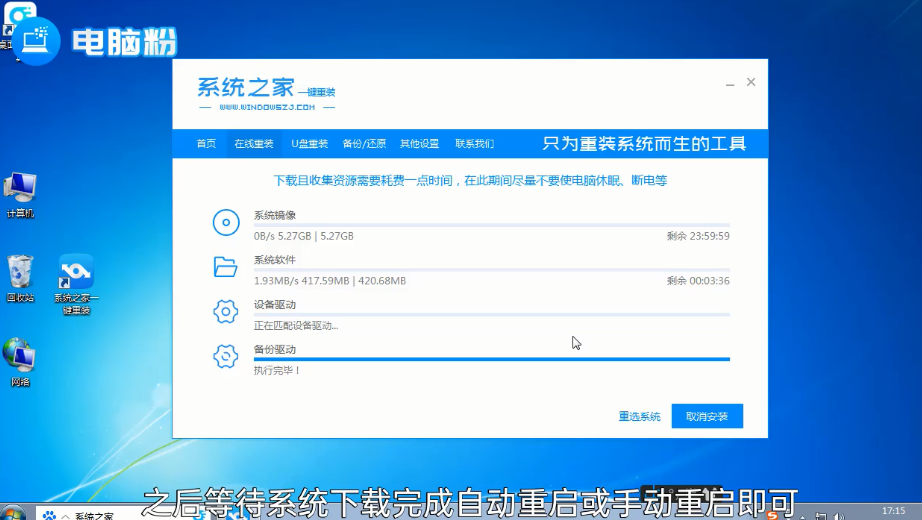Click the 设备驱动 gear icon
922x520 pixels.
click(226, 312)
